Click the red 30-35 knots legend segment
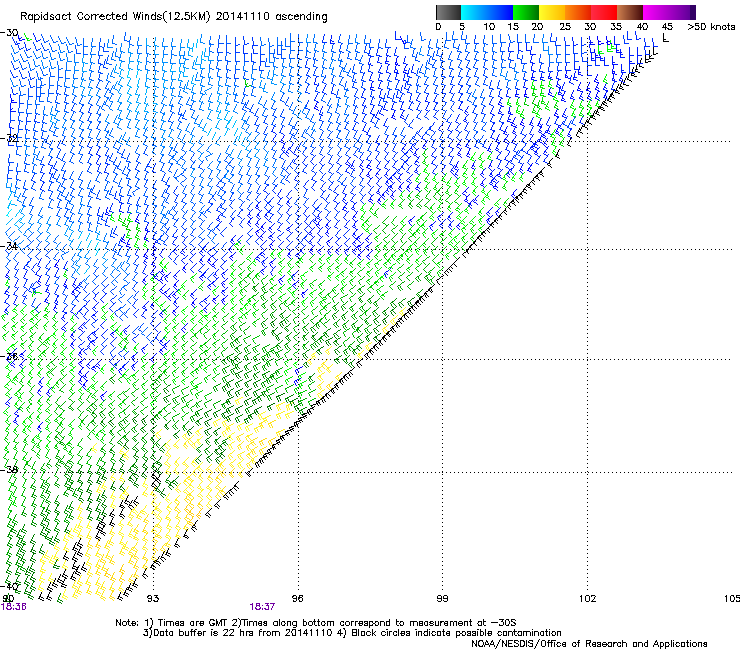 pos(604,12)
